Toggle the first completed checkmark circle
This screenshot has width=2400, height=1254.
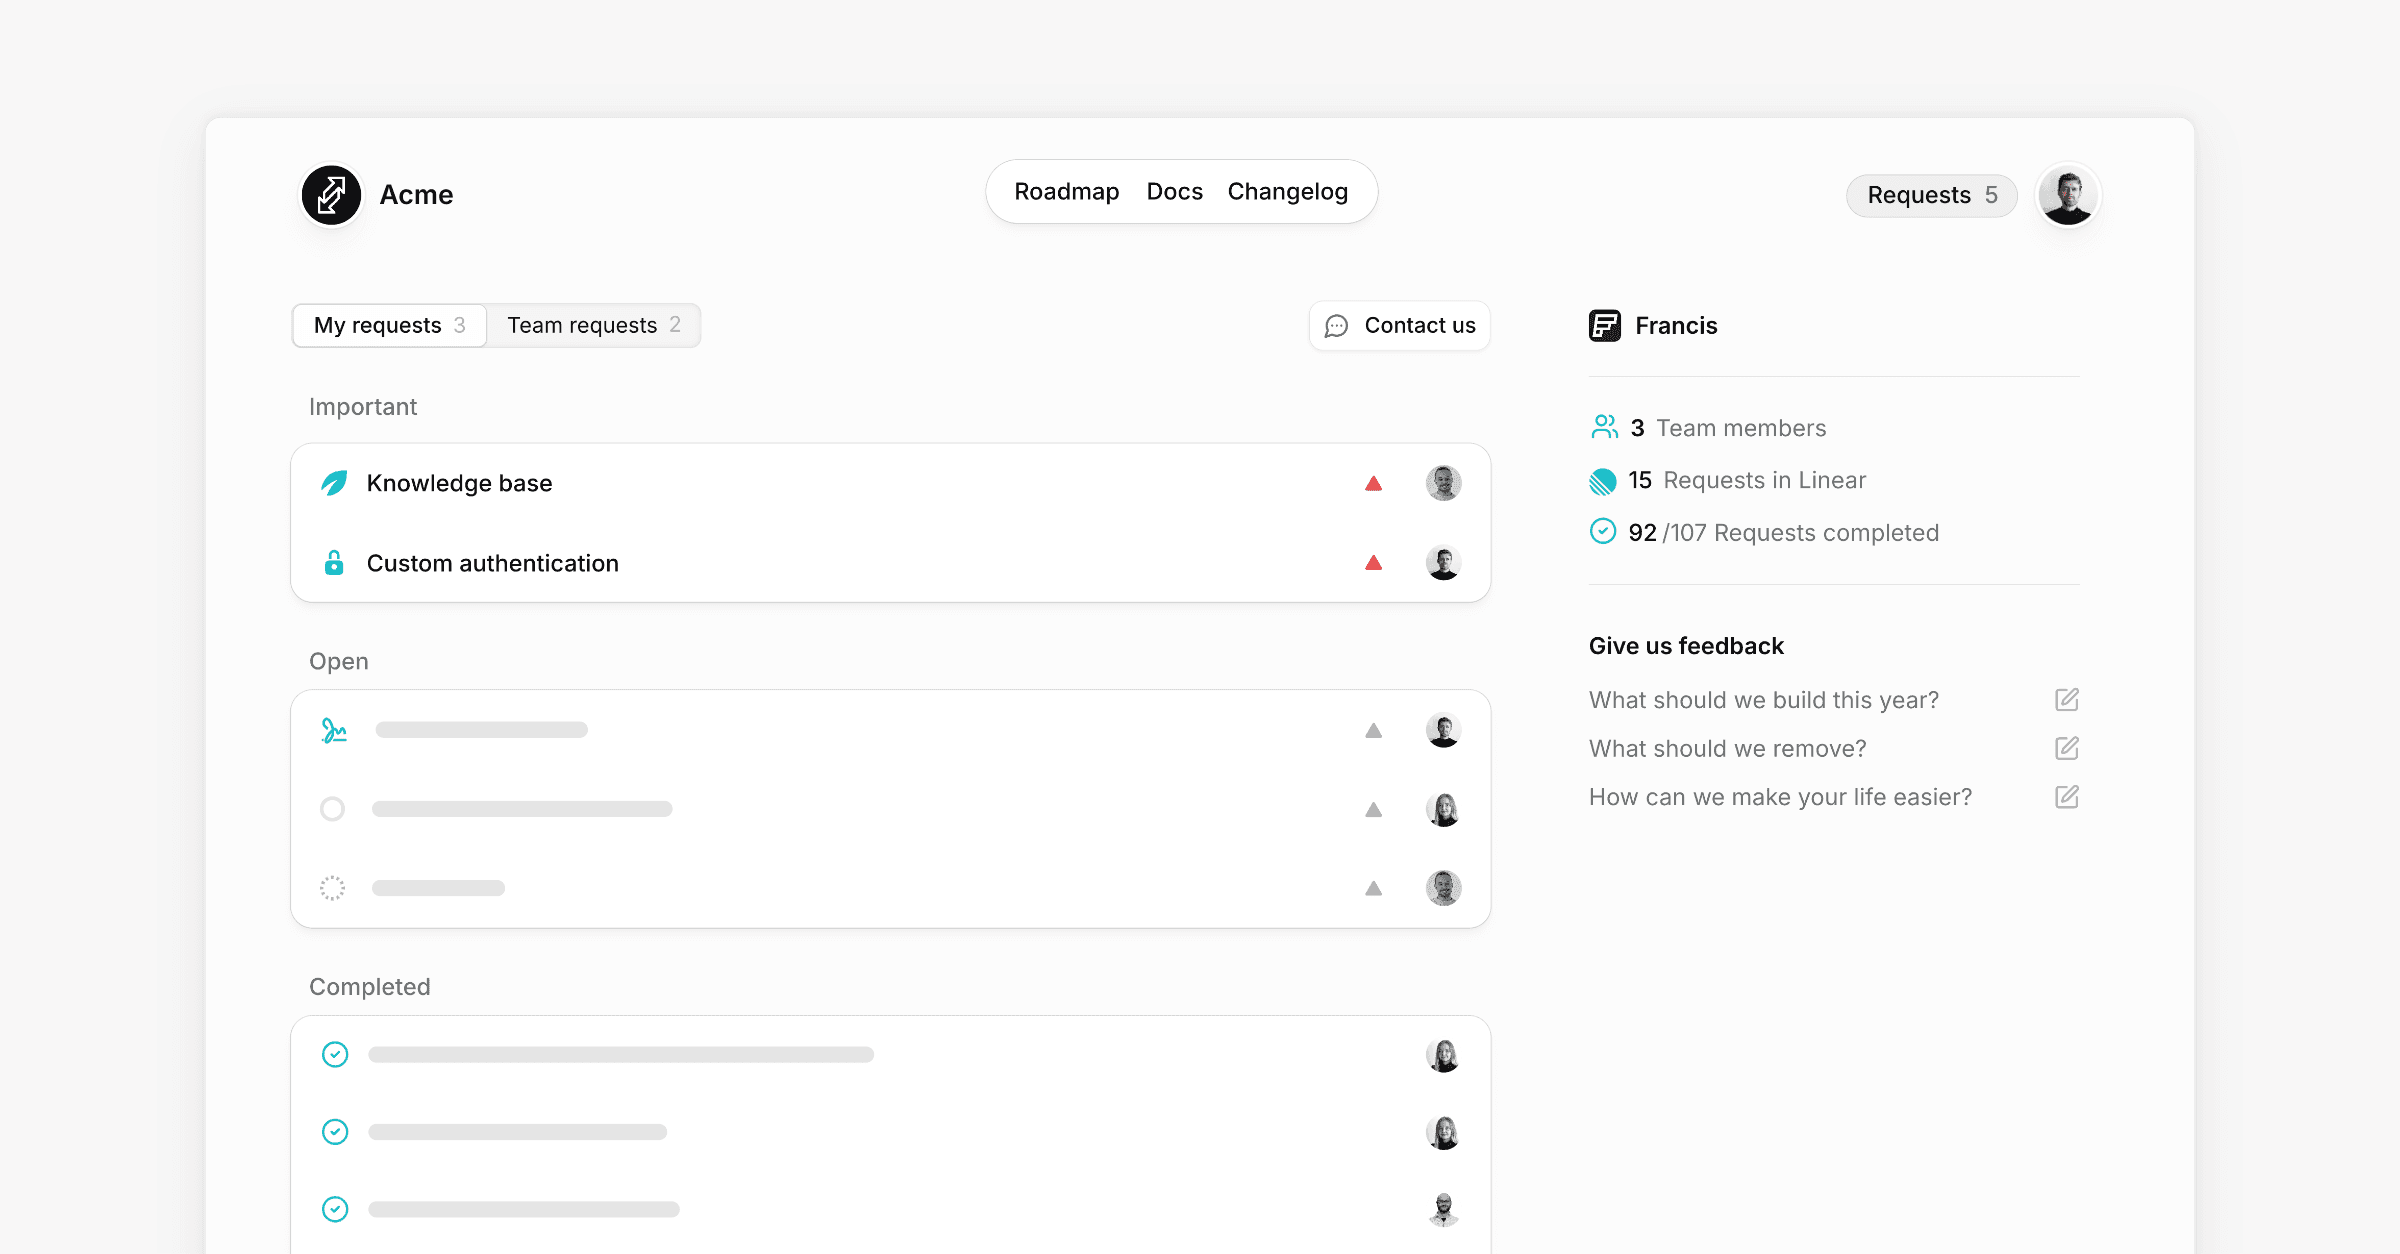335,1054
